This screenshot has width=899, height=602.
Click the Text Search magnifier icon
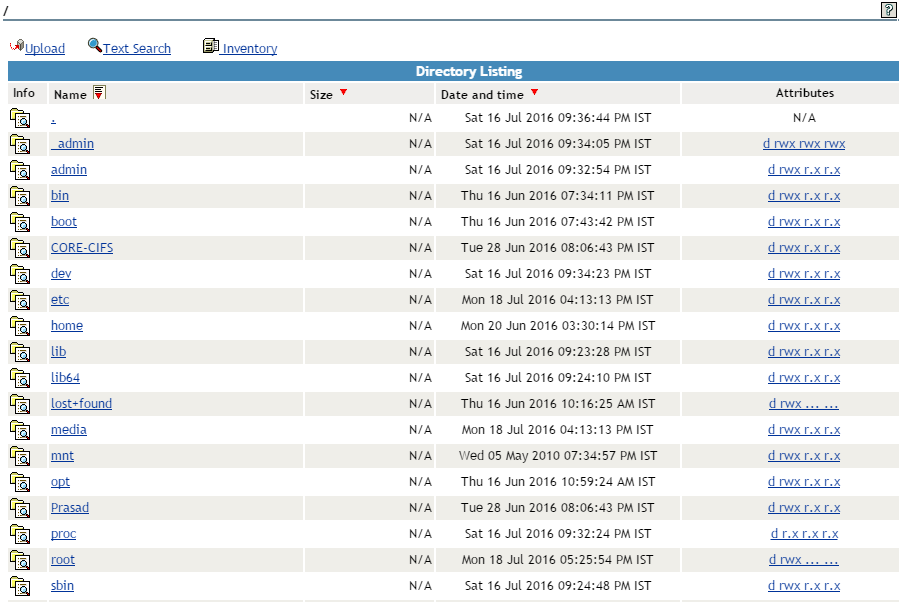94,46
